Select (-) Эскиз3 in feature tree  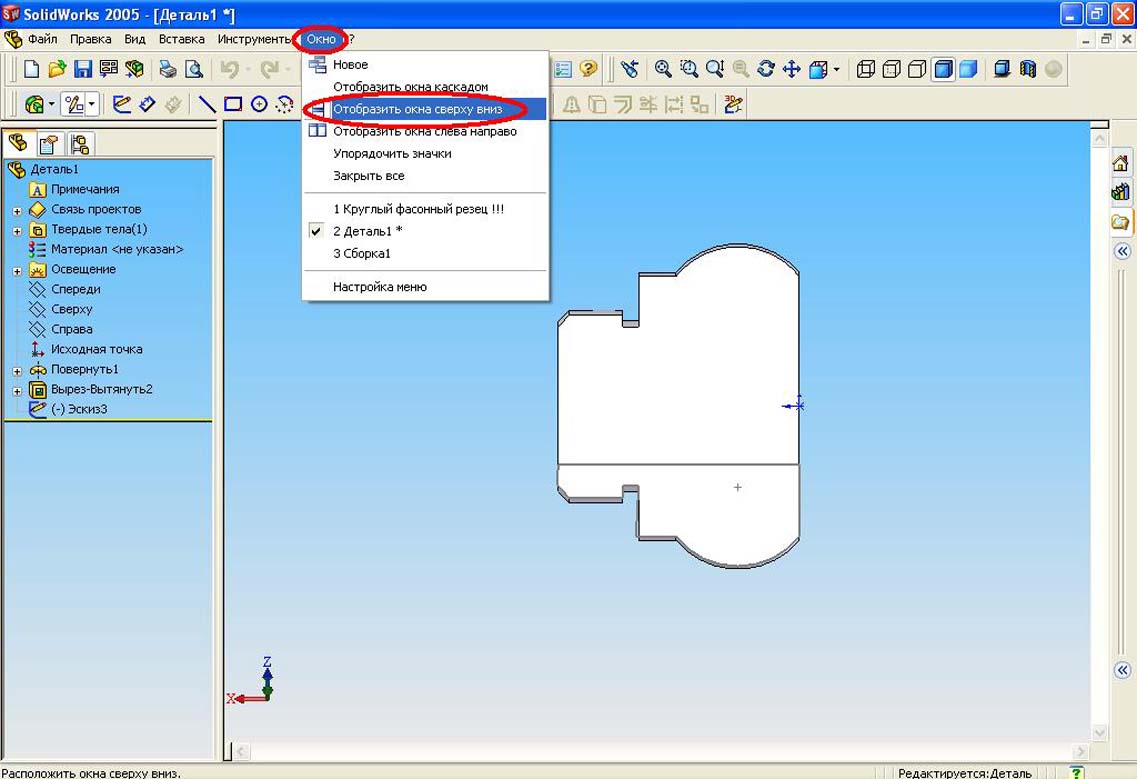coord(79,409)
